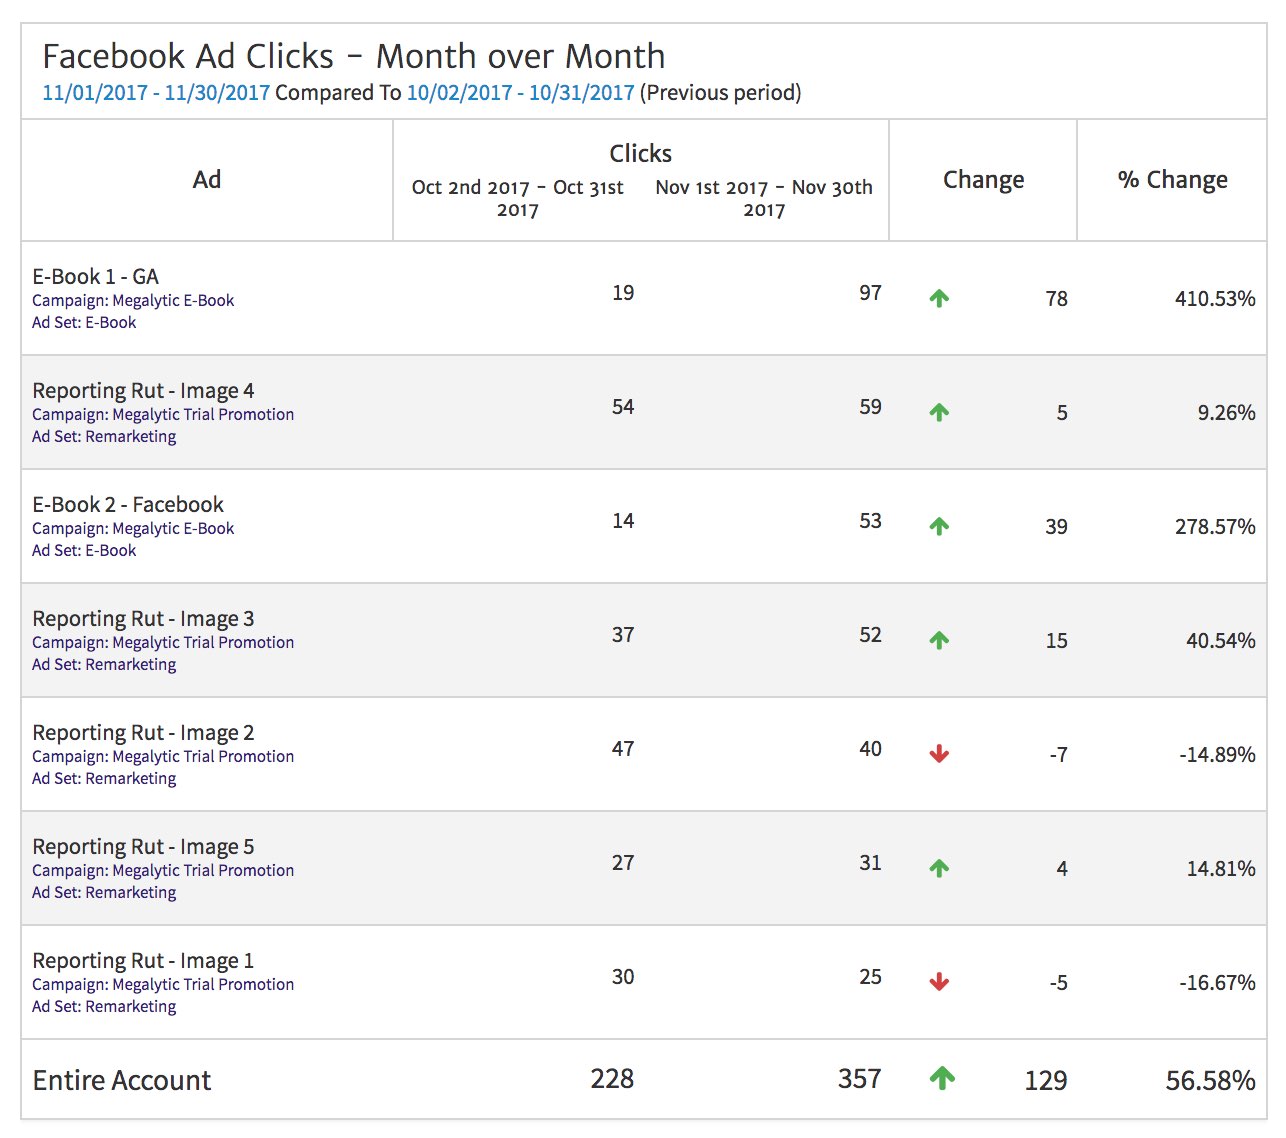Click the Facebook Ad Clicks widget title
The width and height of the screenshot is (1286, 1138).
[x=353, y=56]
